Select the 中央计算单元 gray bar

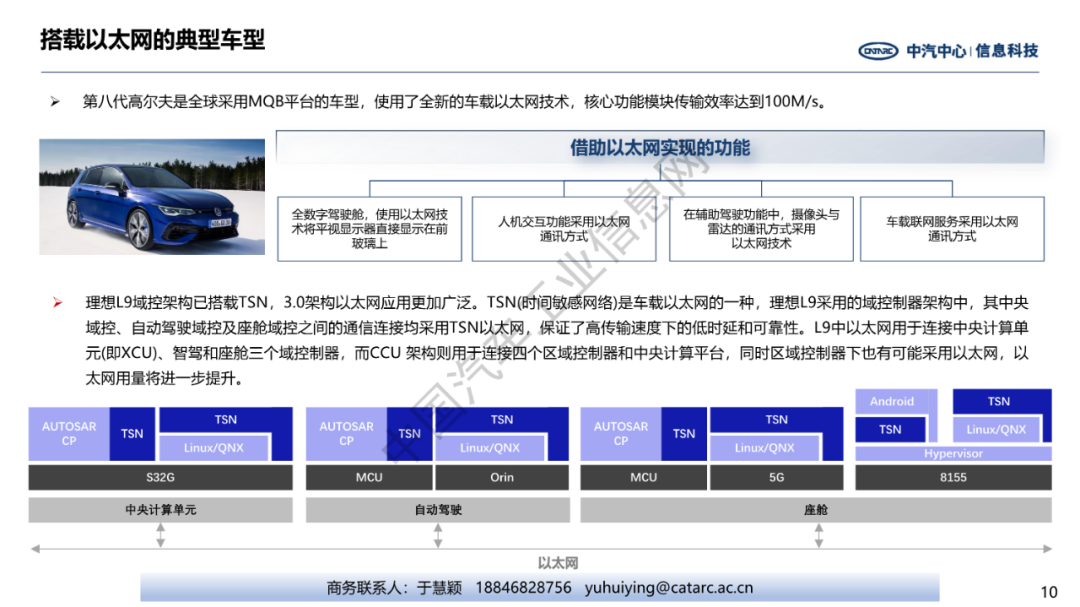click(x=160, y=510)
